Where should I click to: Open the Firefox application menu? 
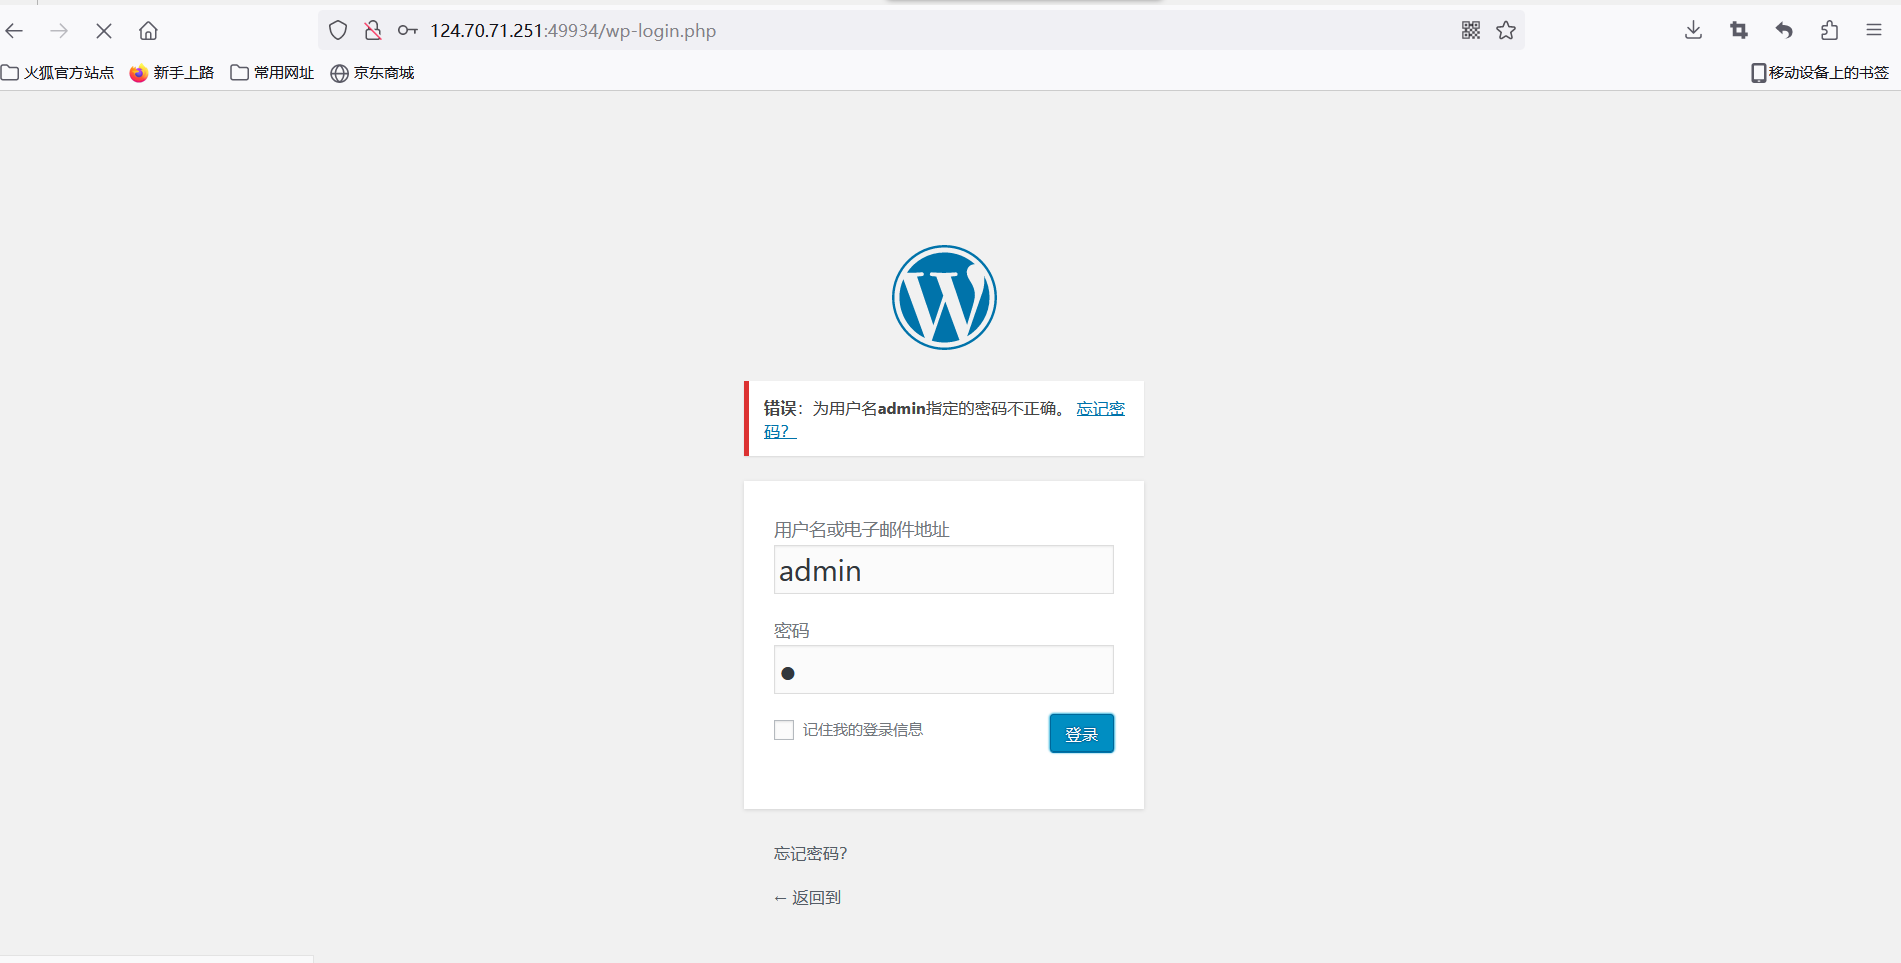tap(1874, 30)
